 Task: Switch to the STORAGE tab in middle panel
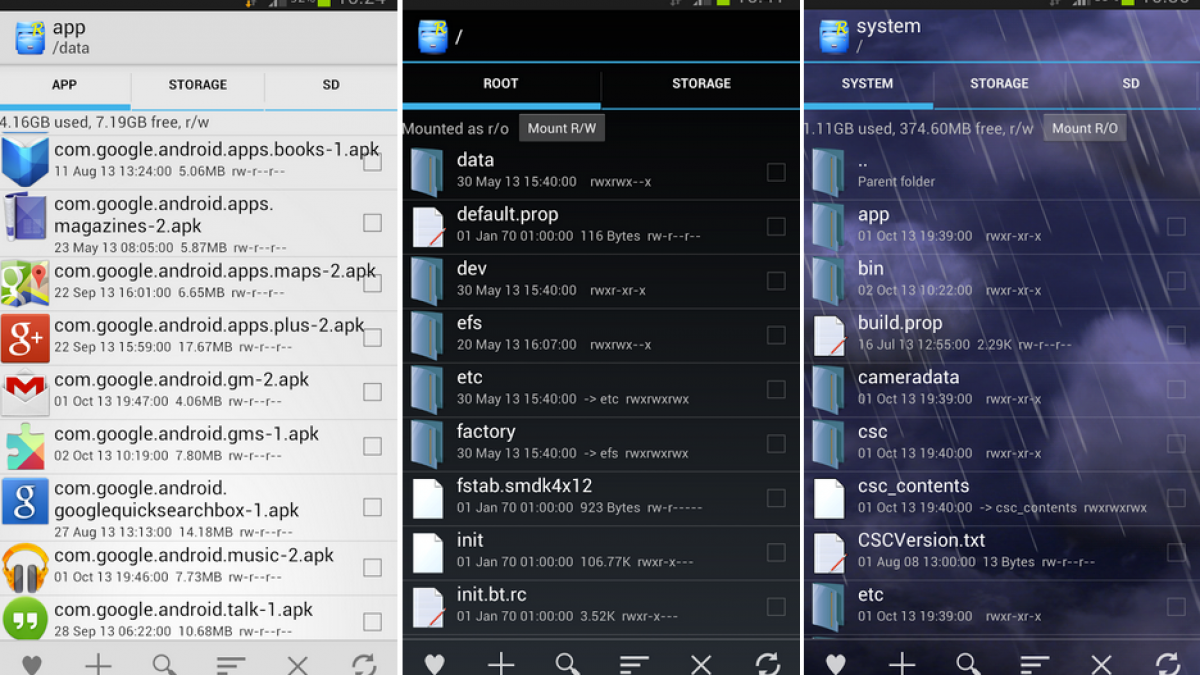(x=701, y=84)
